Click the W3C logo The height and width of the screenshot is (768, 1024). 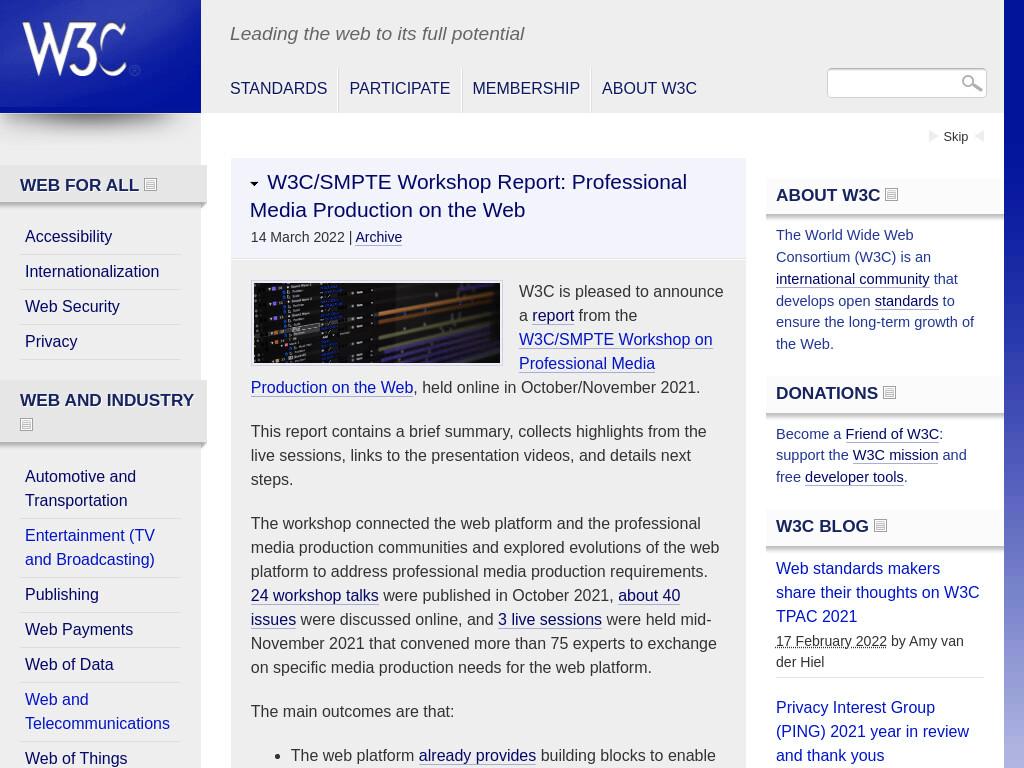pos(80,50)
